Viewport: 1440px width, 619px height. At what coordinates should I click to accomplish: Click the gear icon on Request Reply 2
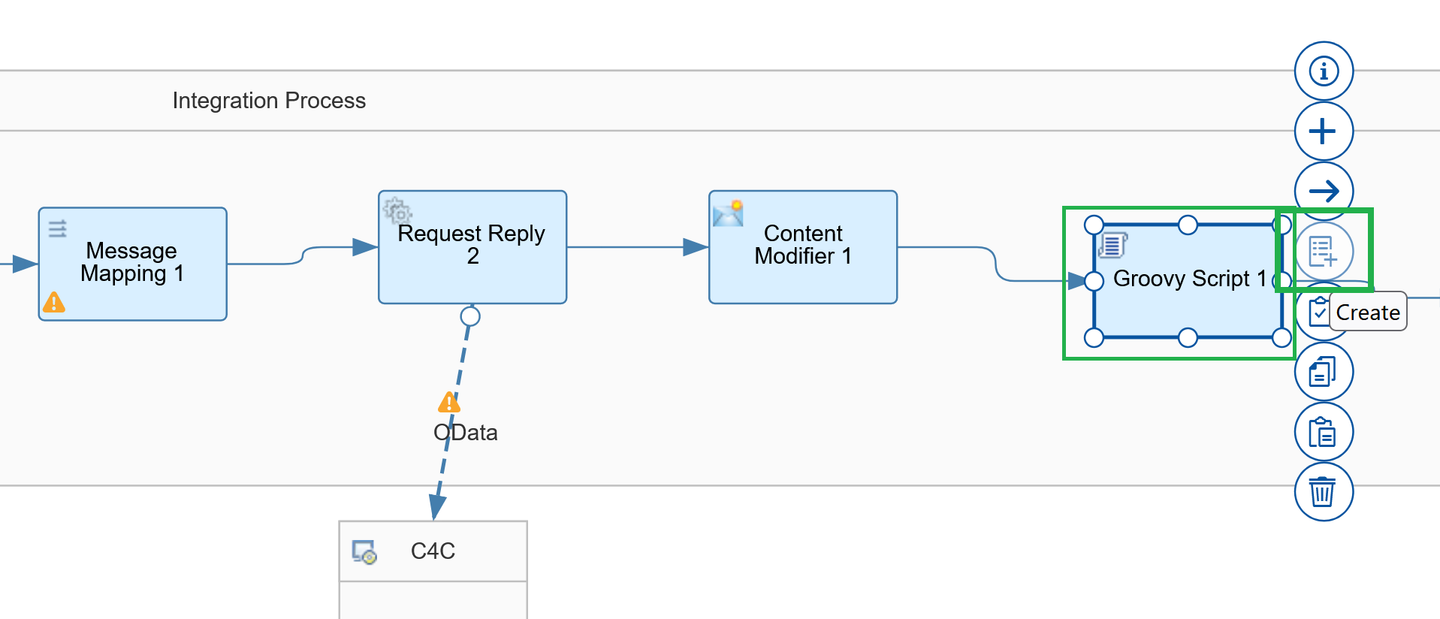pyautogui.click(x=398, y=210)
